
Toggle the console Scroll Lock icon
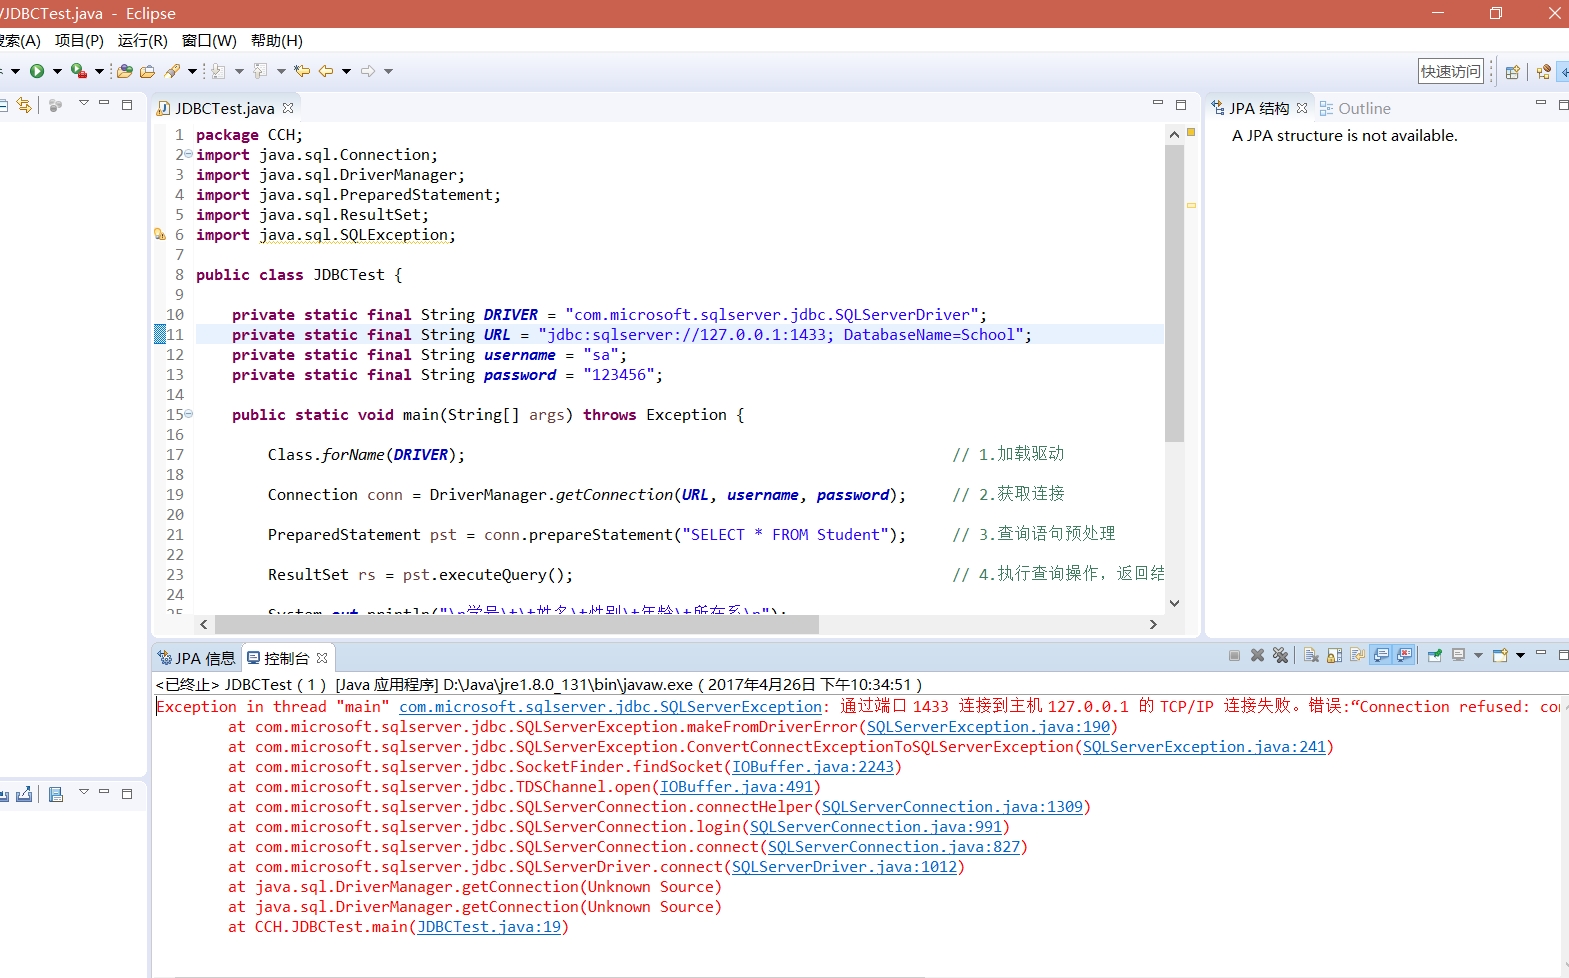1334,656
